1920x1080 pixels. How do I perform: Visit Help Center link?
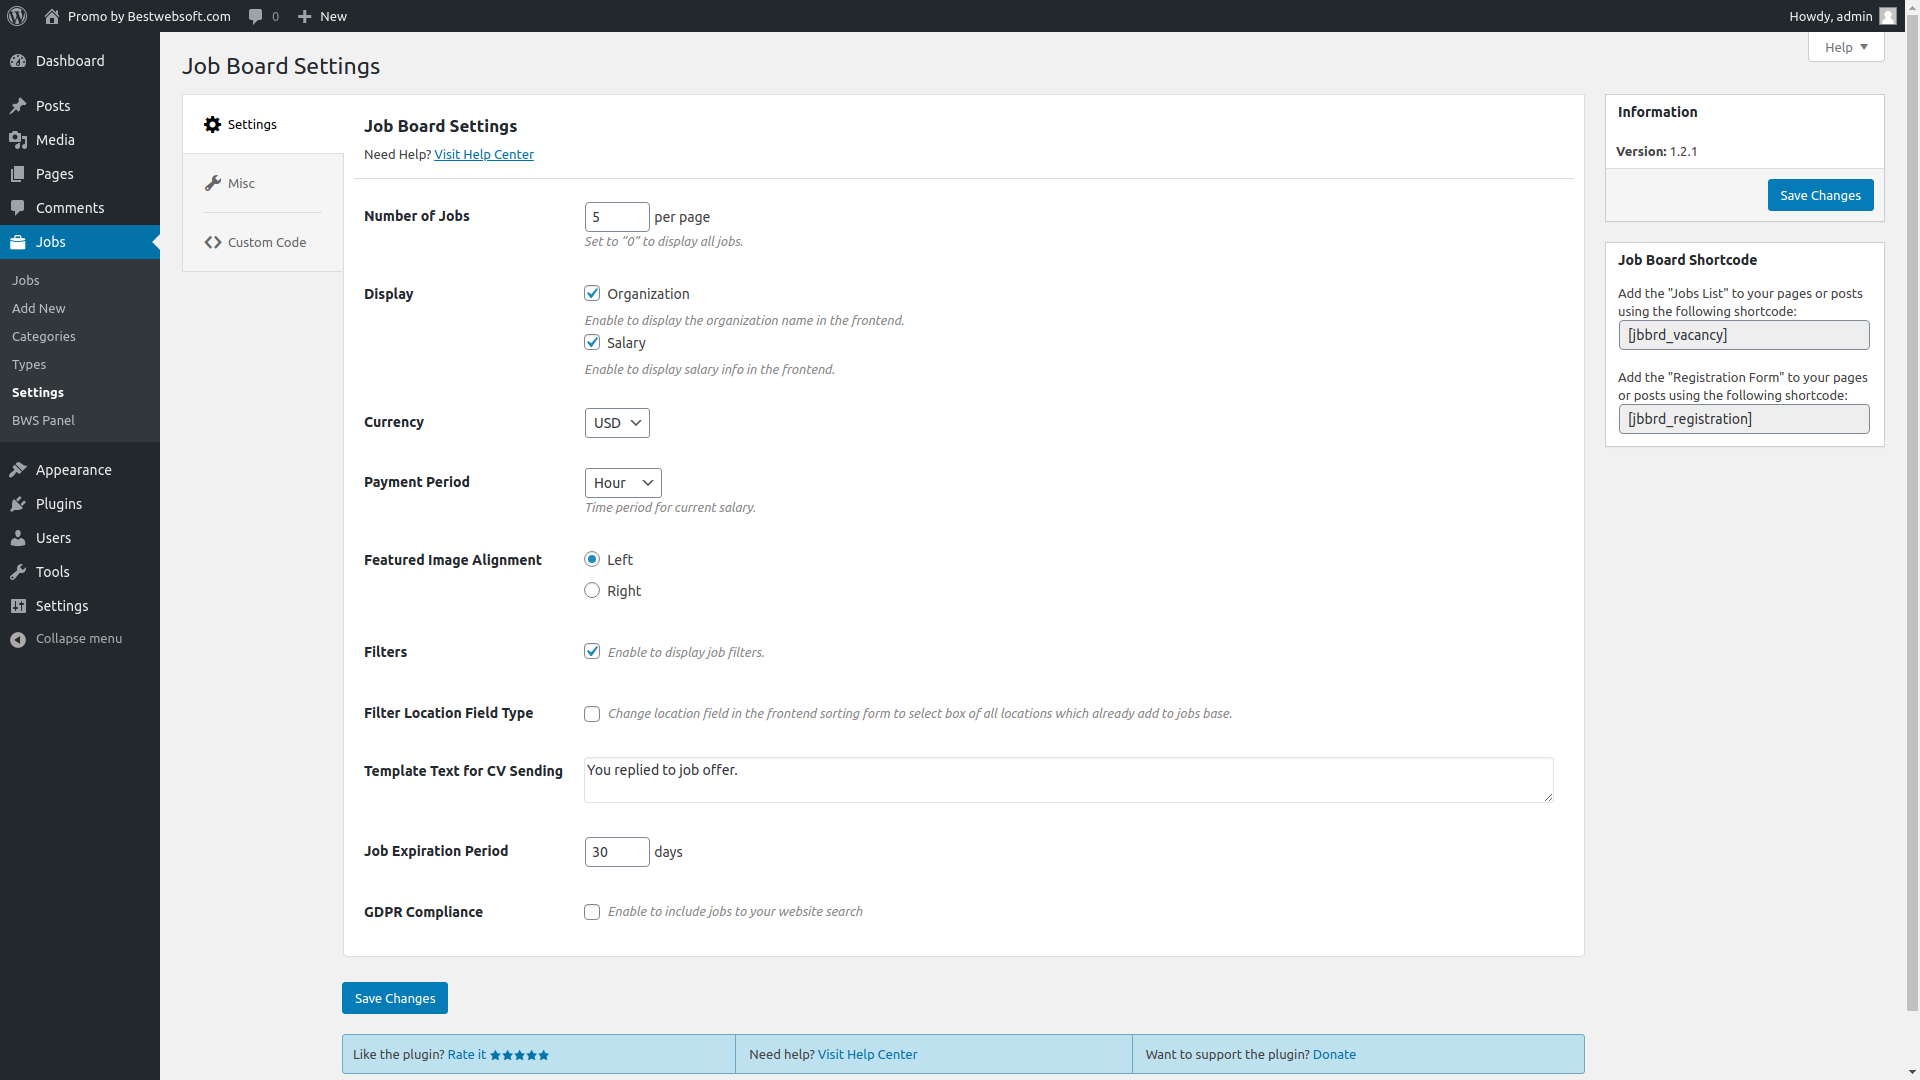[x=484, y=154]
